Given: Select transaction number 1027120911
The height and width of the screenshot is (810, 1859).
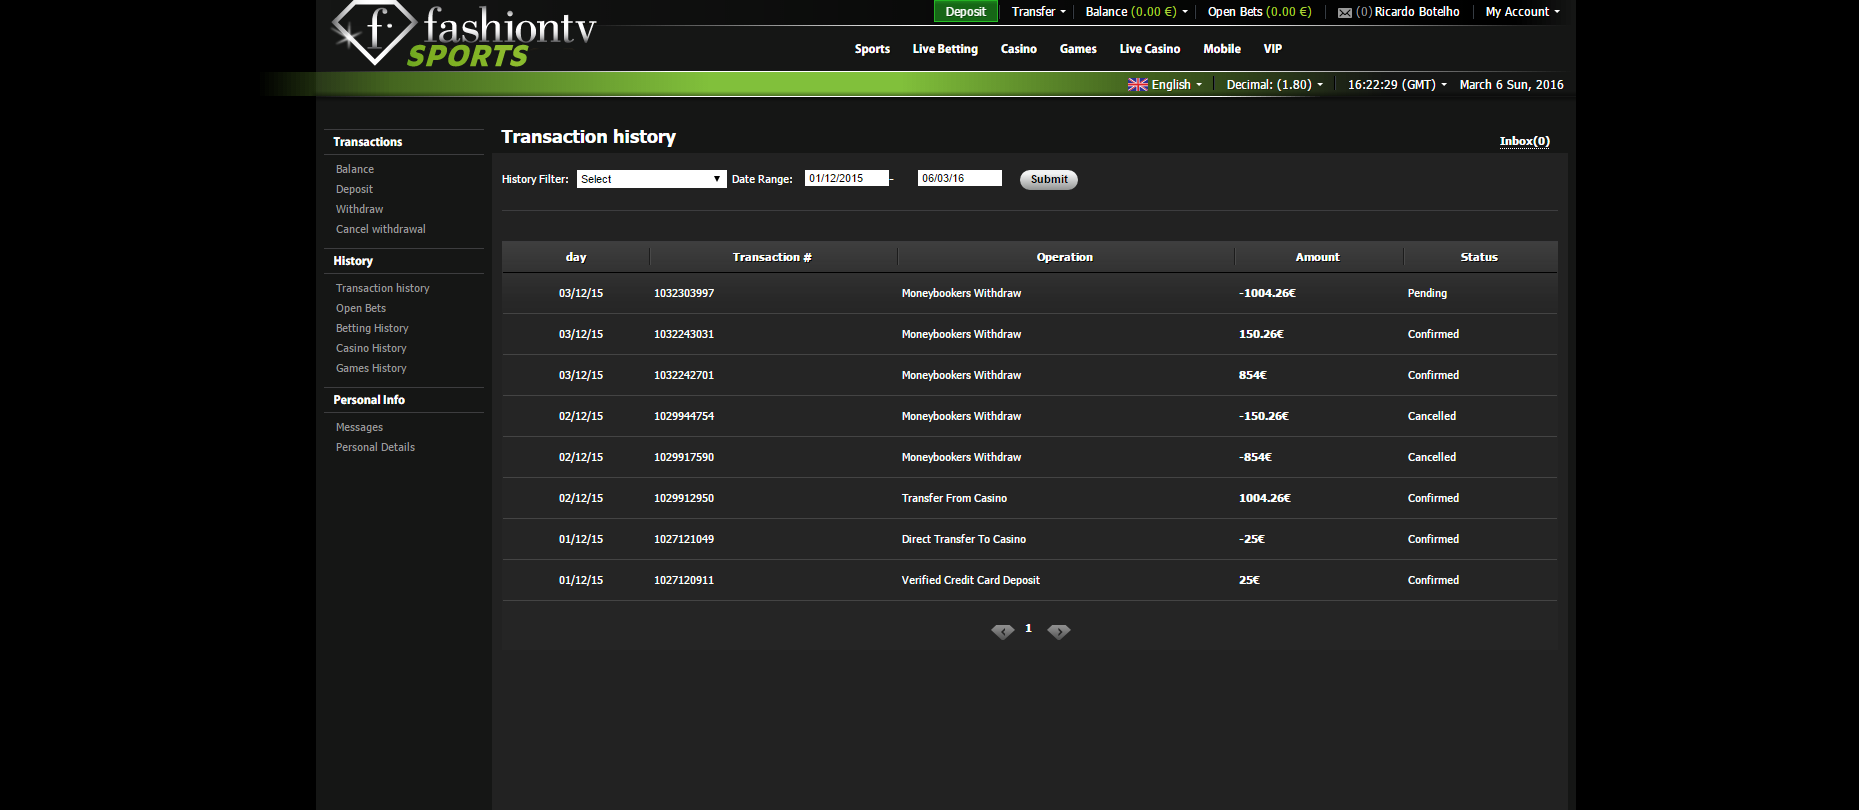Looking at the screenshot, I should pyautogui.click(x=684, y=580).
